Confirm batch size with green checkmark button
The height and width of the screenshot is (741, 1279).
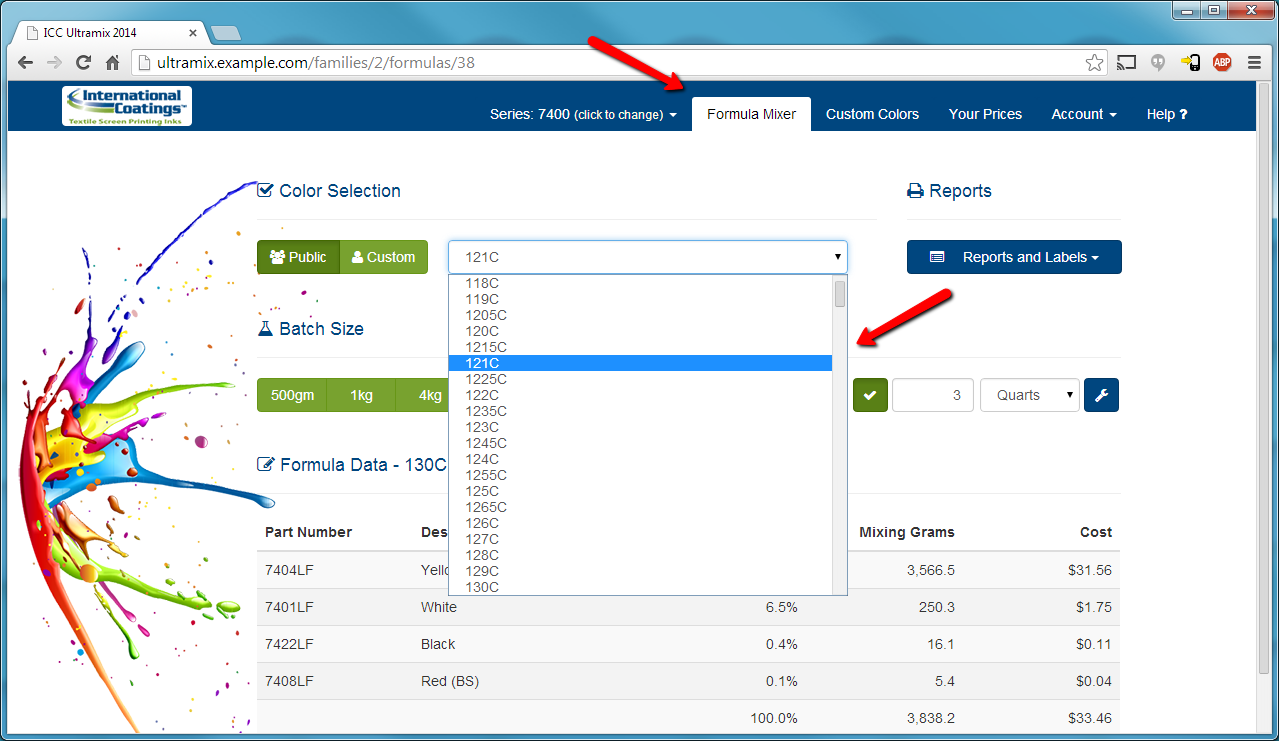pos(870,395)
